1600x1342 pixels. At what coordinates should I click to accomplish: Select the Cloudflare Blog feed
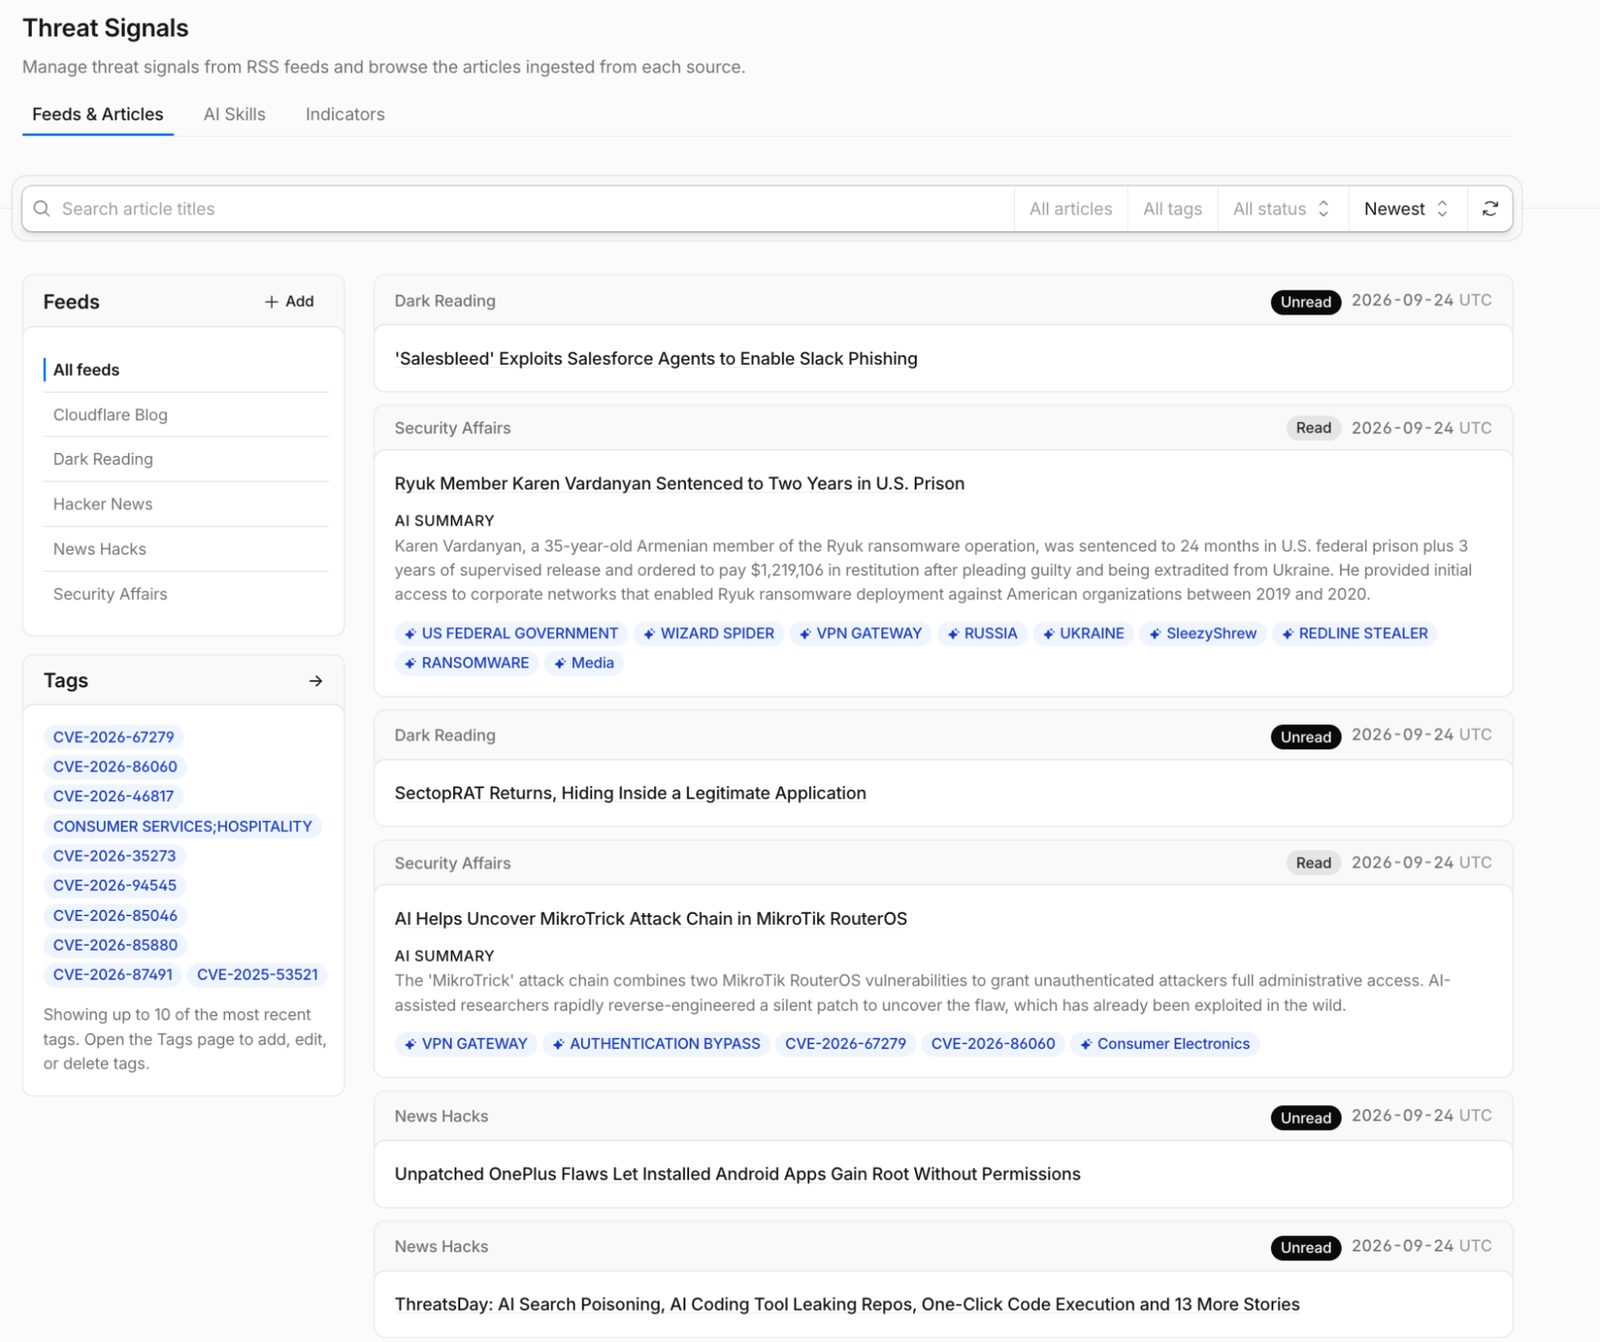pyautogui.click(x=186, y=415)
